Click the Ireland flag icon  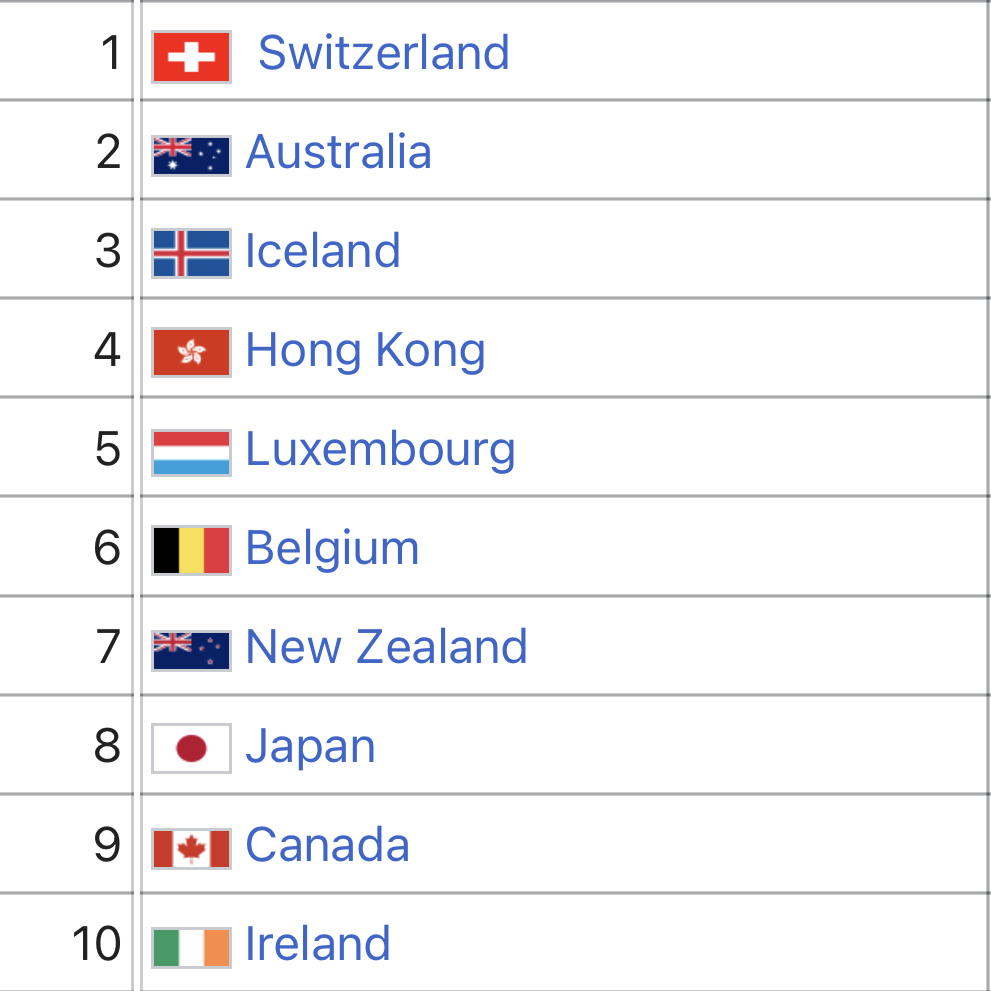[191, 947]
